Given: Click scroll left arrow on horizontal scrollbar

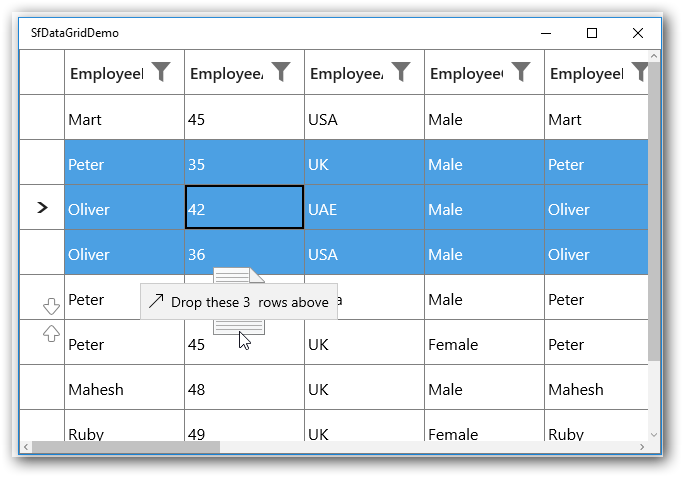Looking at the screenshot, I should point(26,447).
